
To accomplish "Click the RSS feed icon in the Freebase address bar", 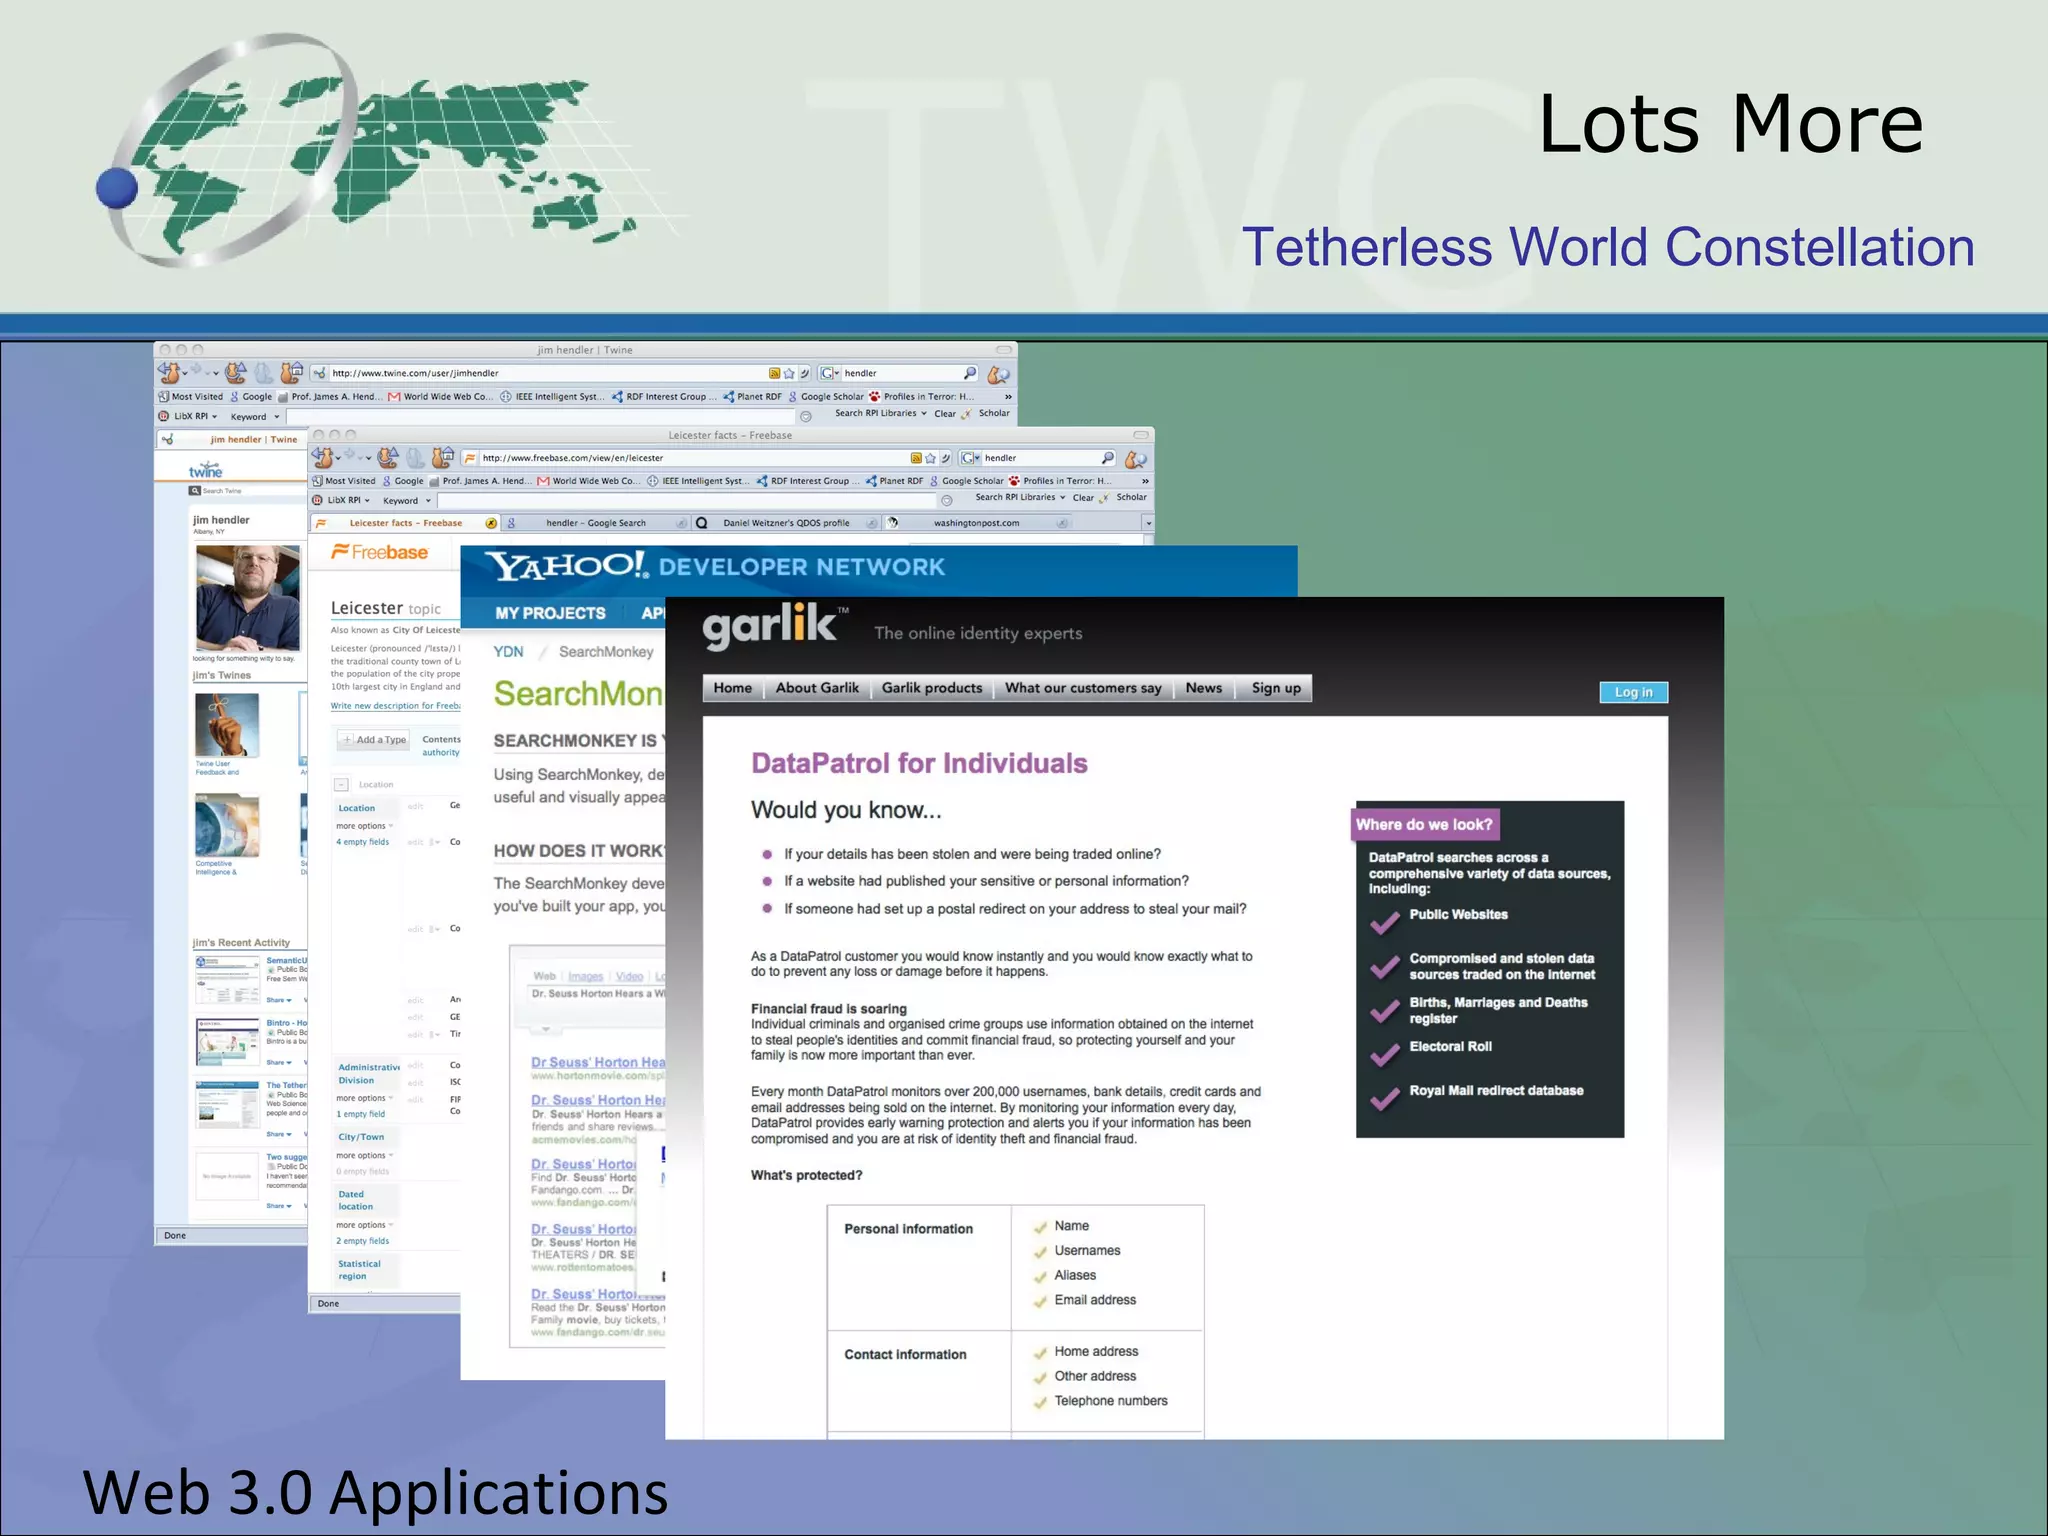I will [916, 458].
